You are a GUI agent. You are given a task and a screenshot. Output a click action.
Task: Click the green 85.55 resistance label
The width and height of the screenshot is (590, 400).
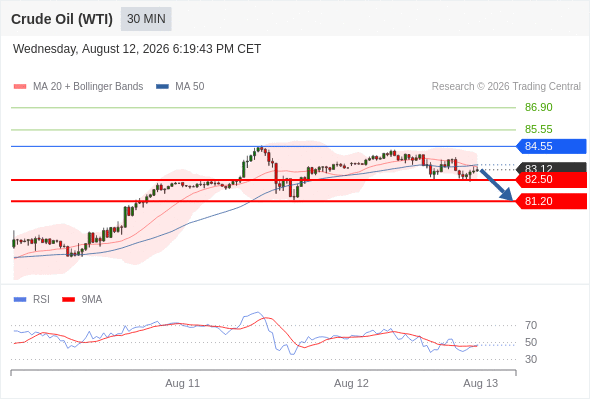[538, 129]
